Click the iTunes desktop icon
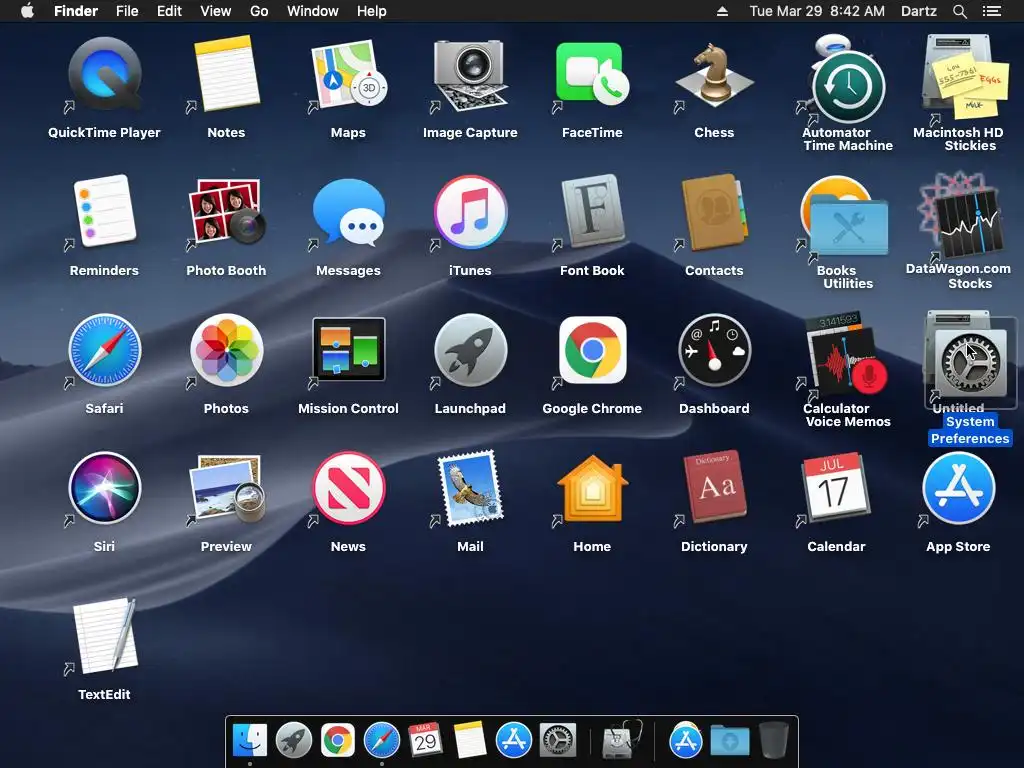The width and height of the screenshot is (1024, 768). [470, 211]
